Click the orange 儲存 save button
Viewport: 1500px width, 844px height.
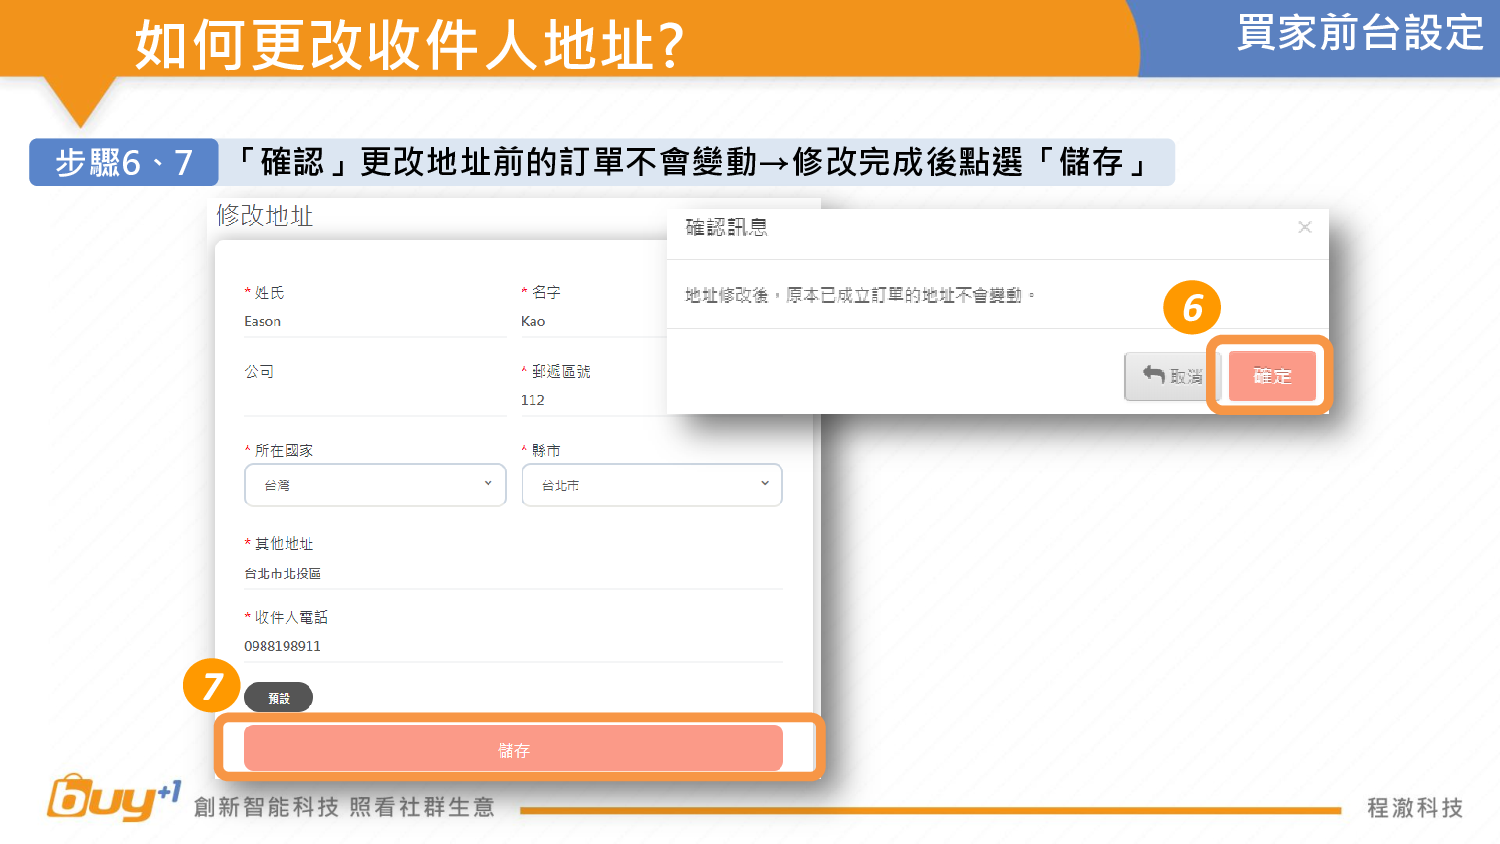(x=513, y=749)
